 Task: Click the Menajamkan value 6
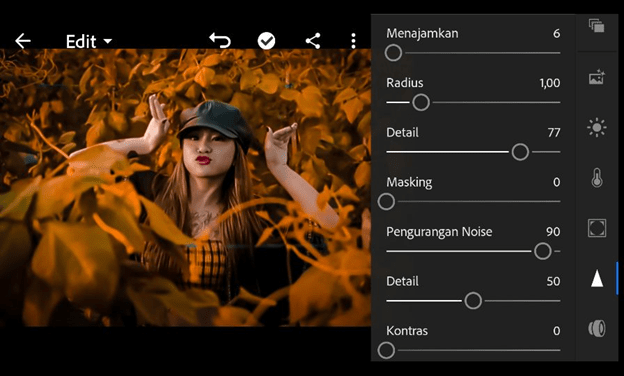coord(556,33)
